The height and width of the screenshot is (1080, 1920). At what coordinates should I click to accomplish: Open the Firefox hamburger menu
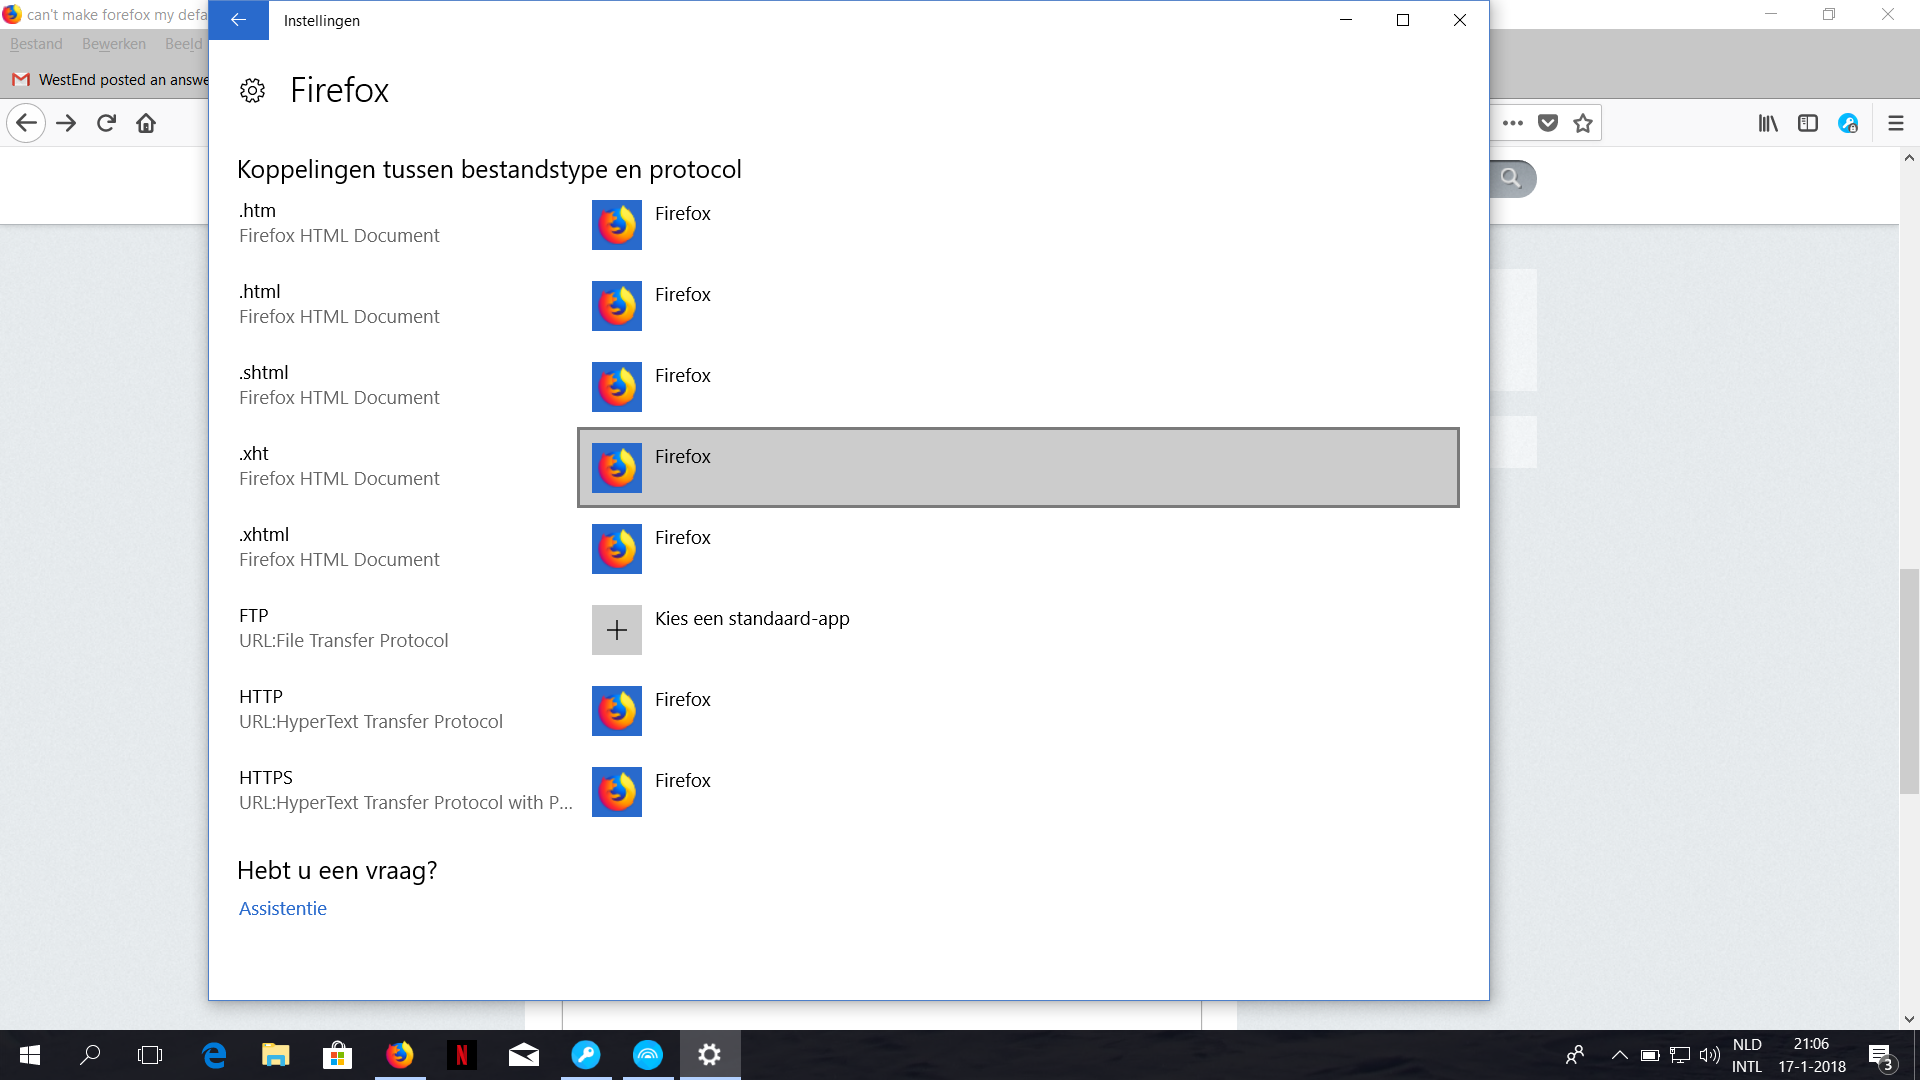click(x=1895, y=123)
